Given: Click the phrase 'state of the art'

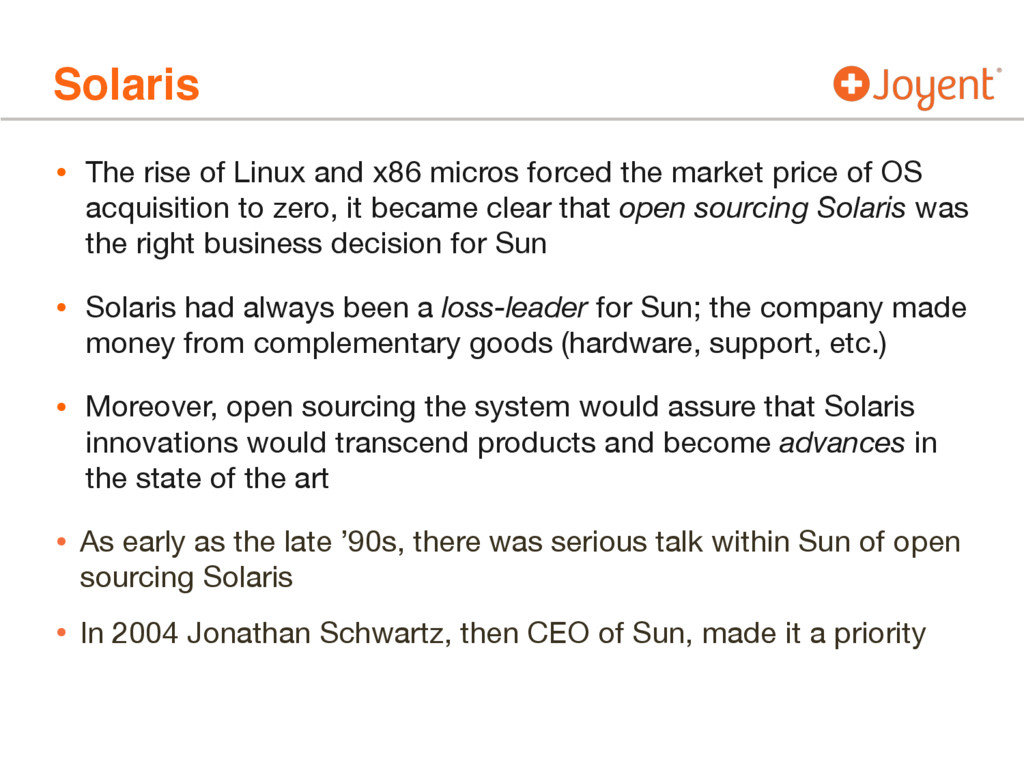Looking at the screenshot, I should [x=232, y=479].
